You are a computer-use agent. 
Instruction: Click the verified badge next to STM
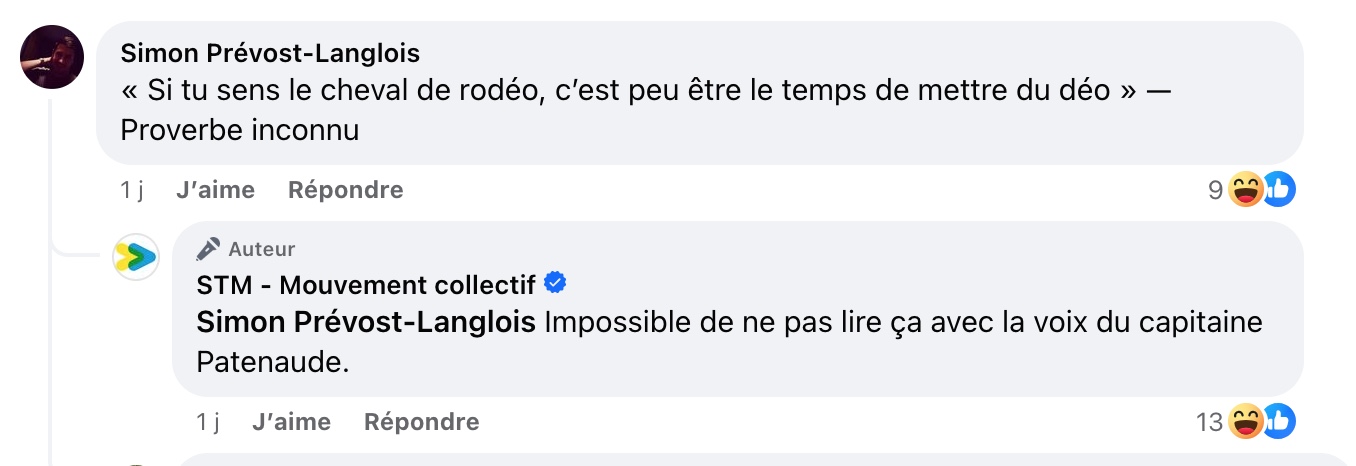(555, 284)
